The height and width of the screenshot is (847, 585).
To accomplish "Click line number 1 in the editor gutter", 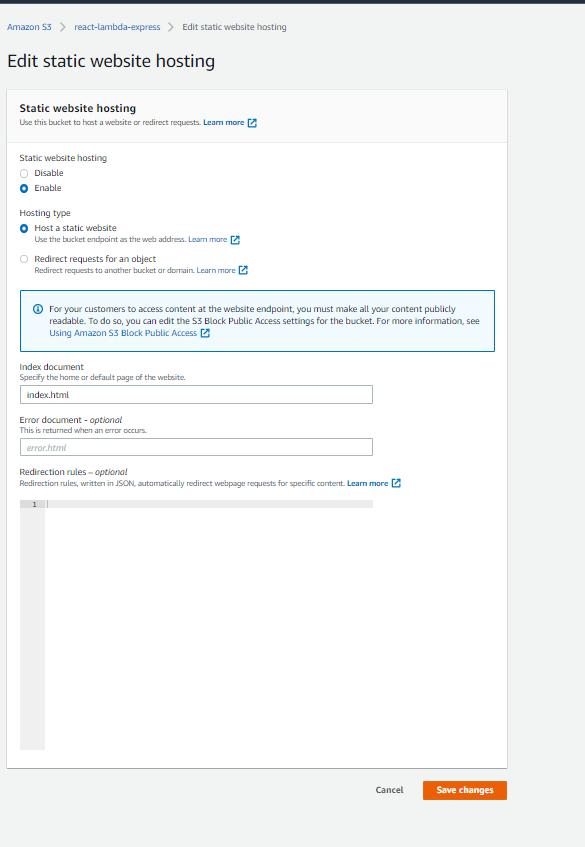I will [x=35, y=504].
